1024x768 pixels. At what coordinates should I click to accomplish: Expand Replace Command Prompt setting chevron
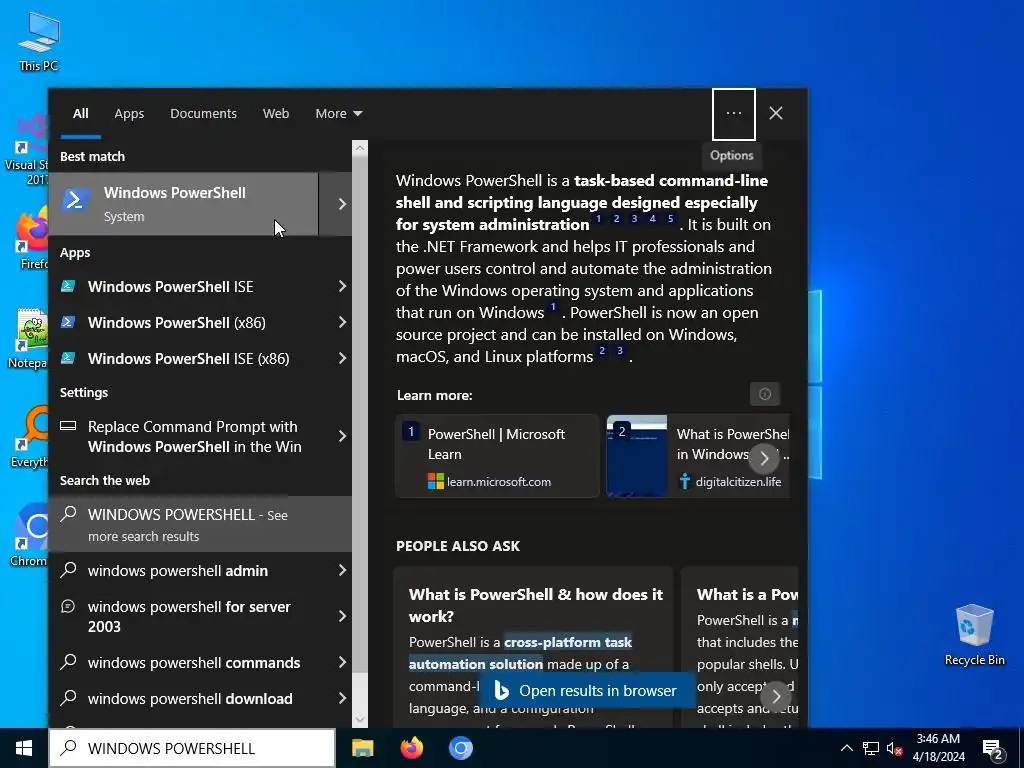pos(342,436)
